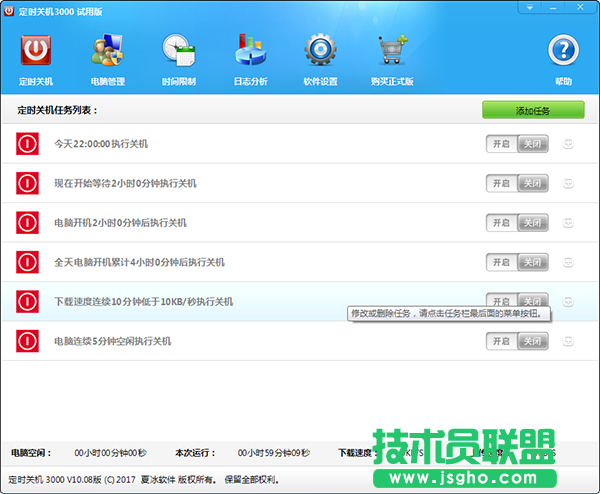Set 关闭 for 电脑连续5分钟空闲 task
Viewport: 600px width, 494px height.
[x=533, y=341]
